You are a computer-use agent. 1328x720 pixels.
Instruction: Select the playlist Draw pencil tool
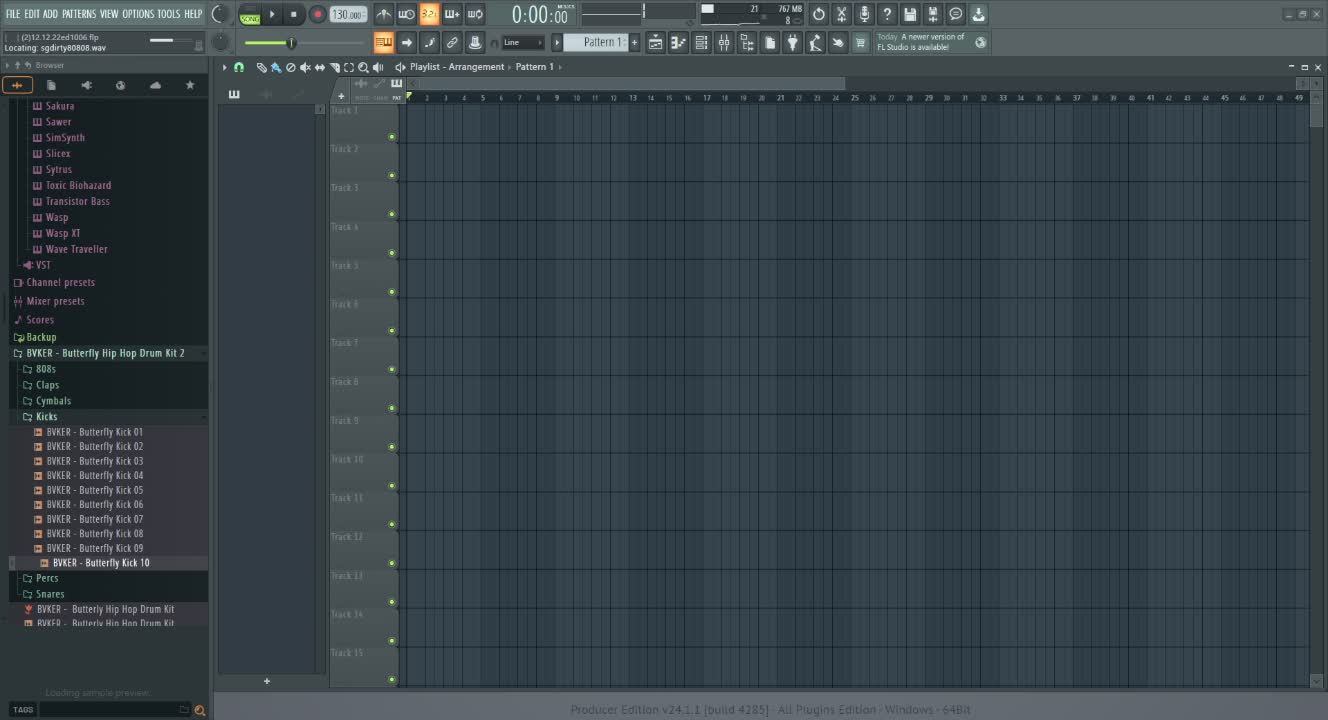tap(261, 67)
